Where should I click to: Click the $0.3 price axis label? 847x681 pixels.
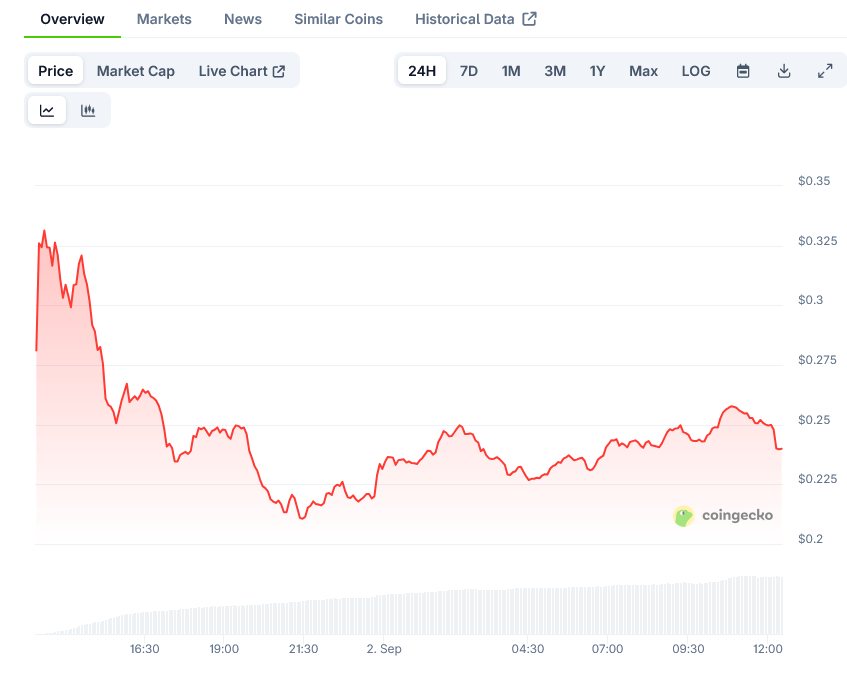[810, 300]
